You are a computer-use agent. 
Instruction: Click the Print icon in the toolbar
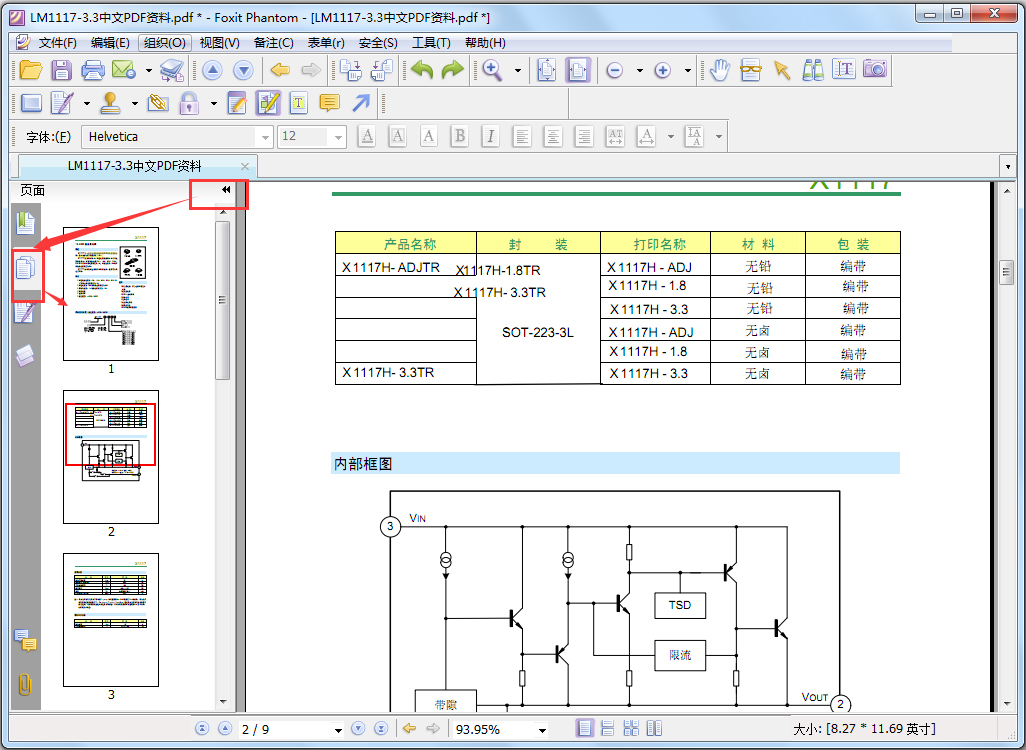click(93, 70)
